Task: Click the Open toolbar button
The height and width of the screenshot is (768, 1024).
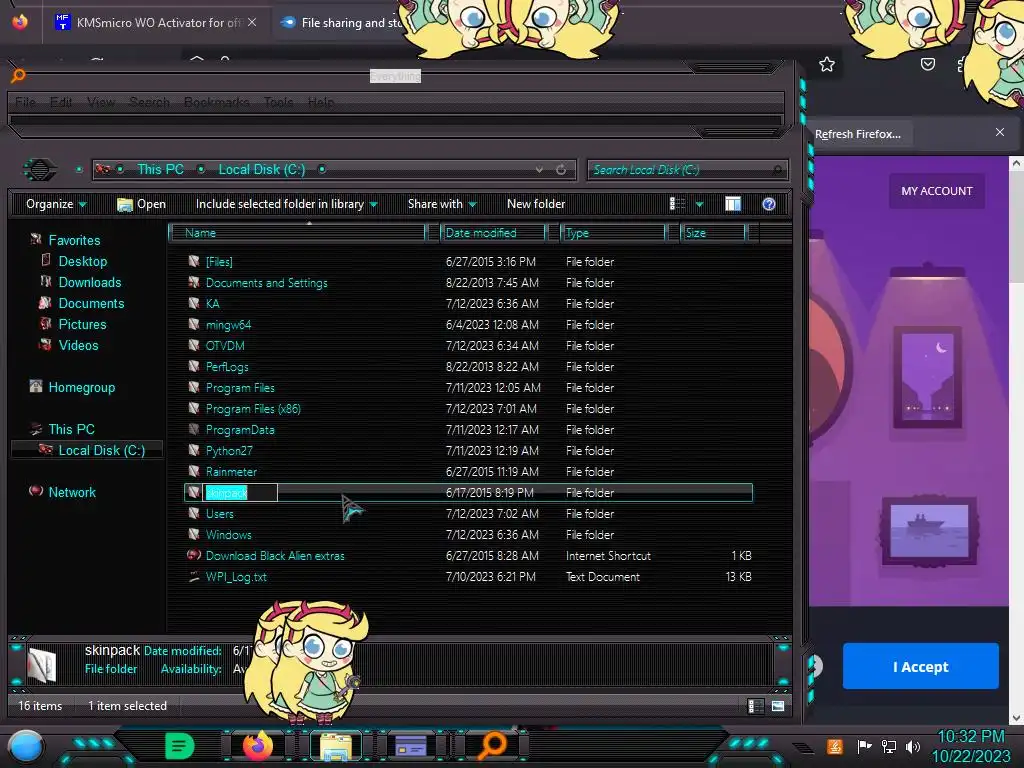Action: tap(142, 204)
